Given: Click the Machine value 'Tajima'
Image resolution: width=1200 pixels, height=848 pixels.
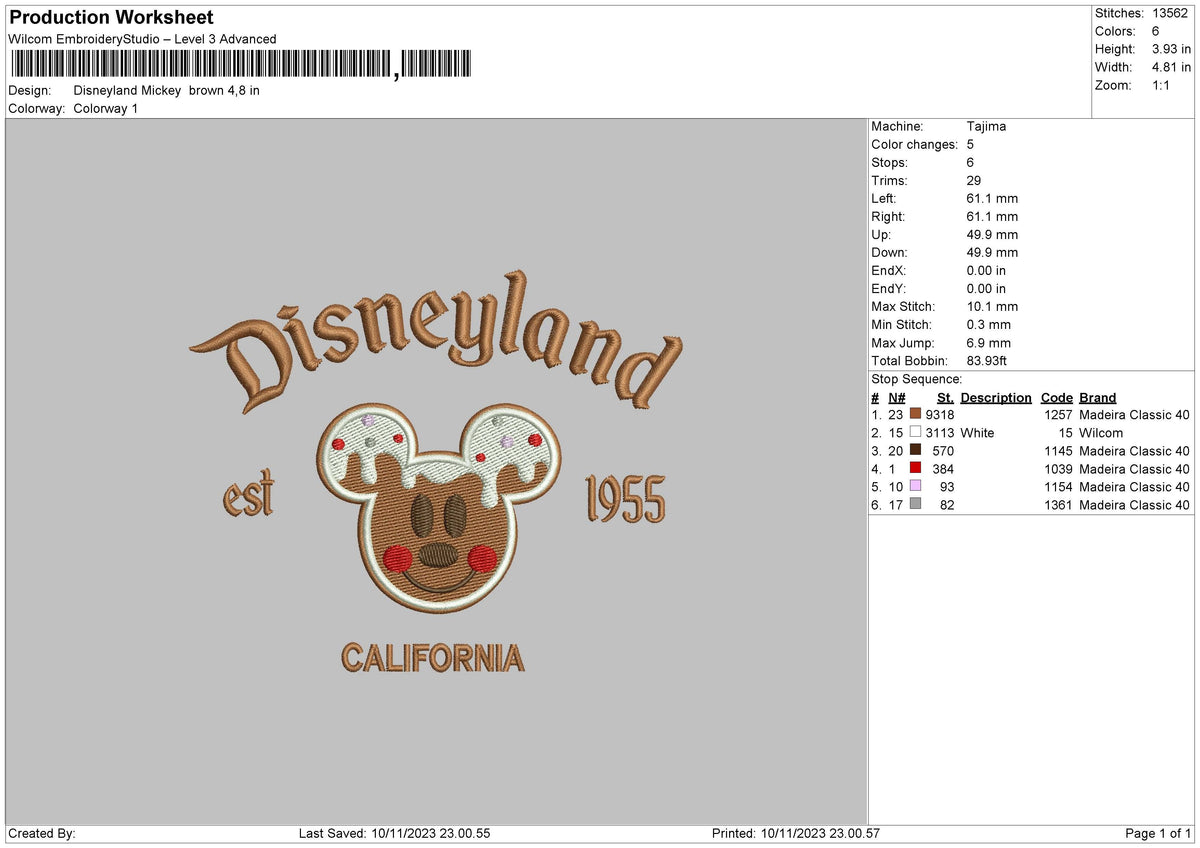Looking at the screenshot, I should coord(987,126).
